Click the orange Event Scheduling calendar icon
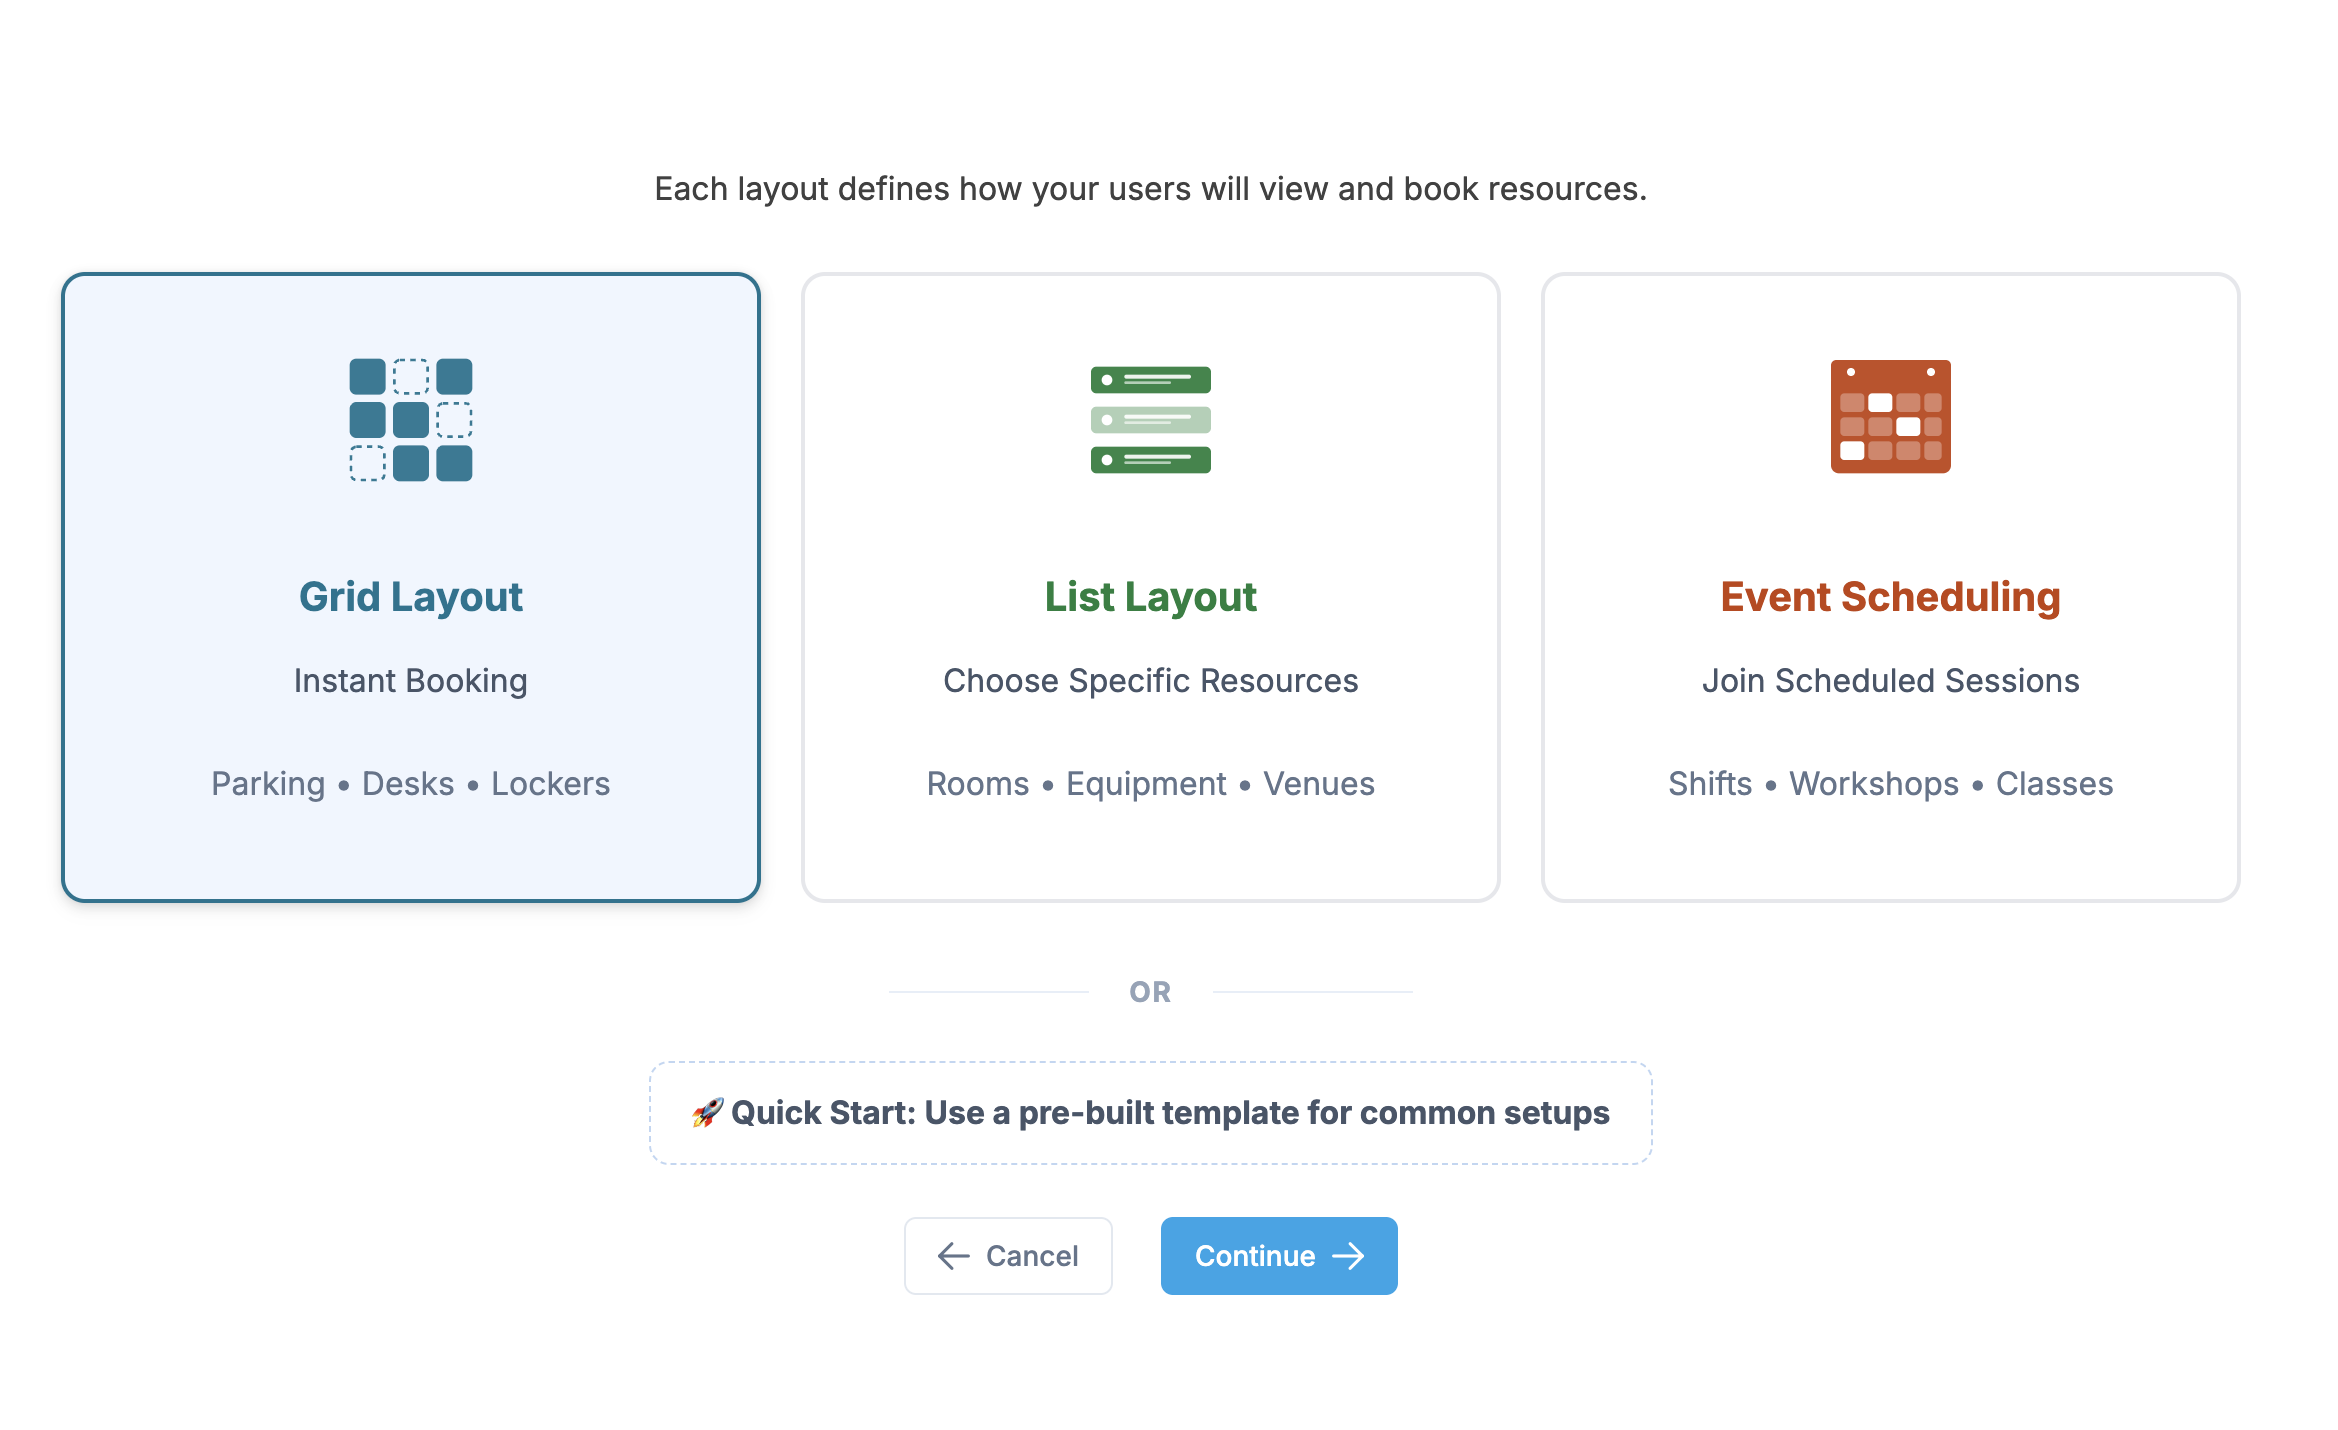 [x=1890, y=416]
